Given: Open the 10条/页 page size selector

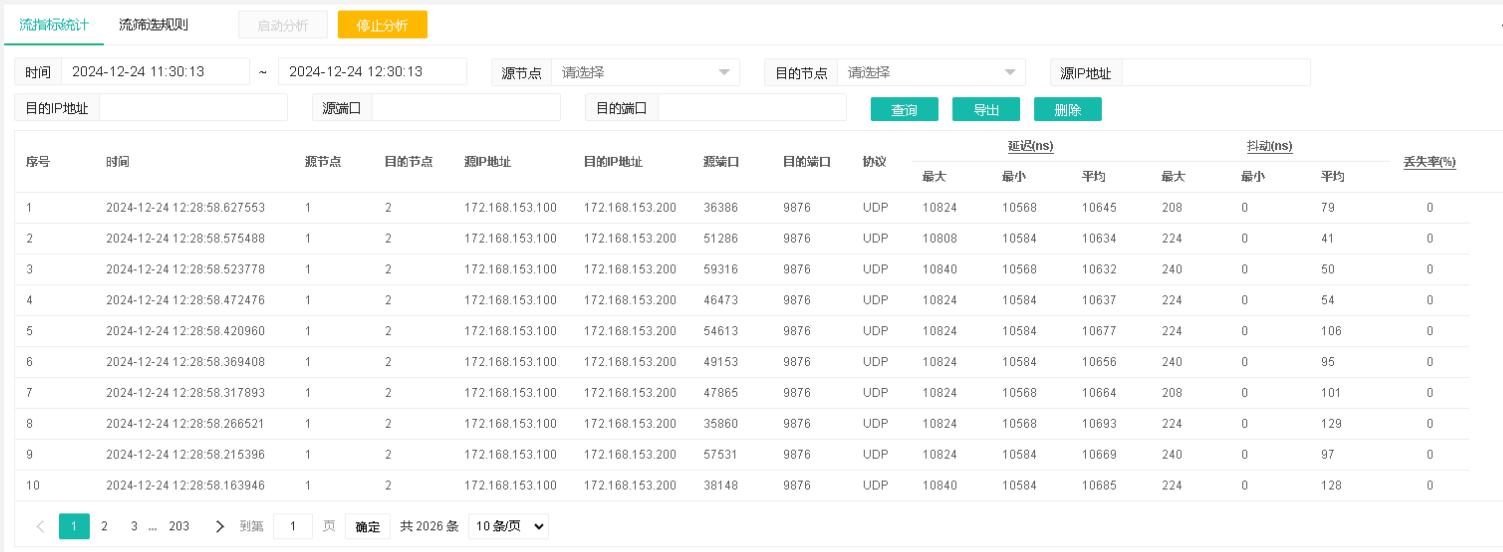Looking at the screenshot, I should (x=508, y=527).
